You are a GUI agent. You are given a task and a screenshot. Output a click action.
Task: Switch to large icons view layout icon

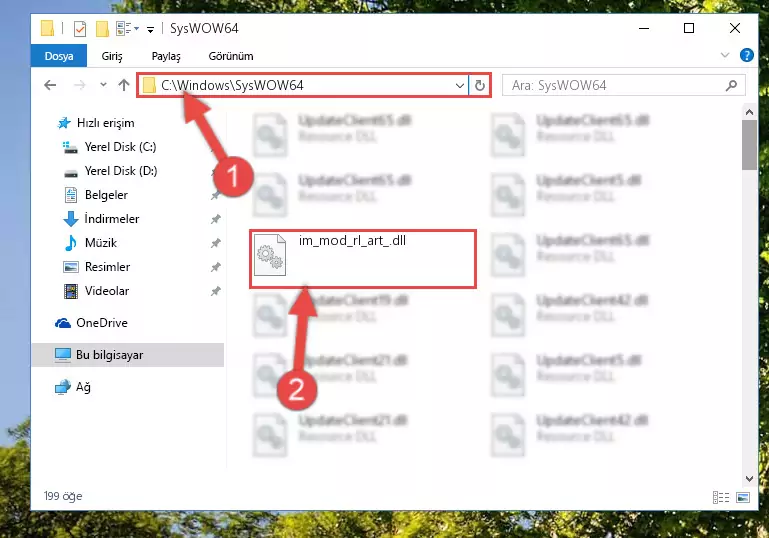pyautogui.click(x=743, y=497)
